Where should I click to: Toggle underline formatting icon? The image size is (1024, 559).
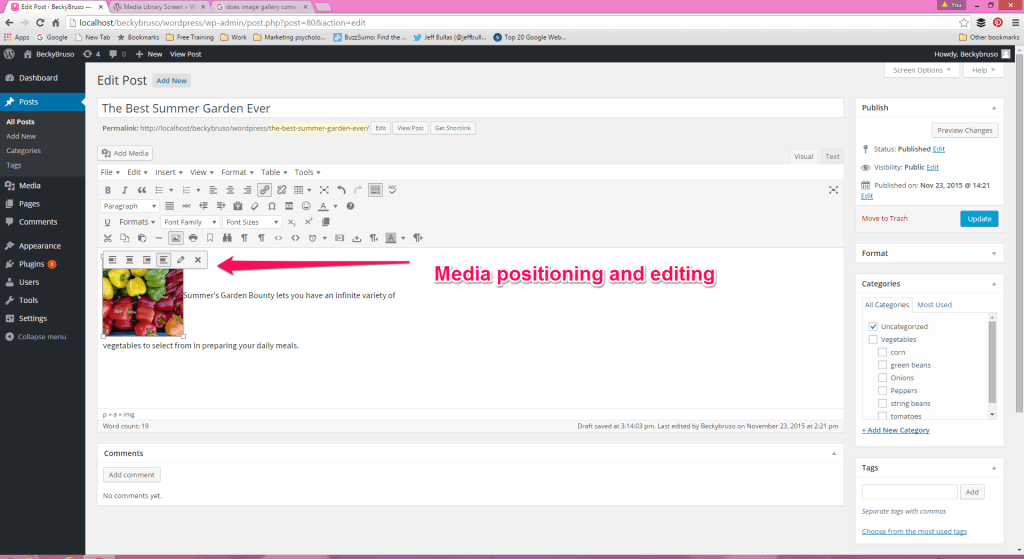tap(108, 222)
